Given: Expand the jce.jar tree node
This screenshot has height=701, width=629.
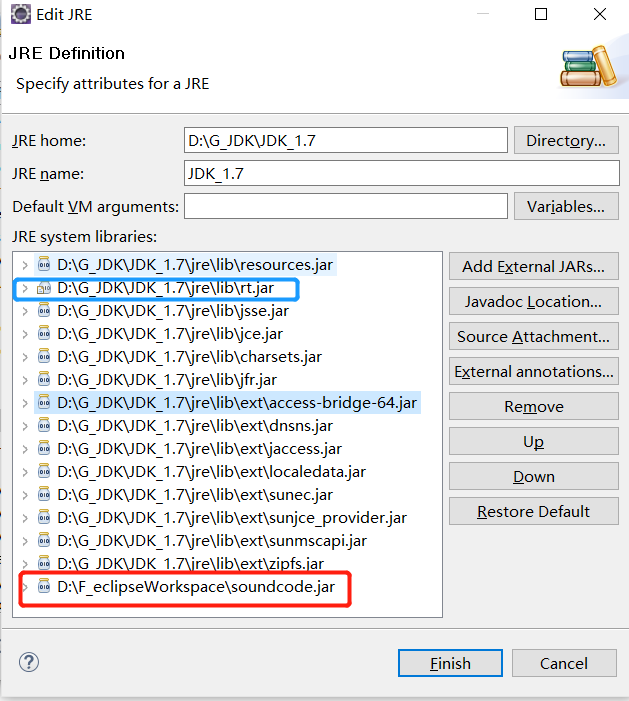Looking at the screenshot, I should tap(25, 334).
